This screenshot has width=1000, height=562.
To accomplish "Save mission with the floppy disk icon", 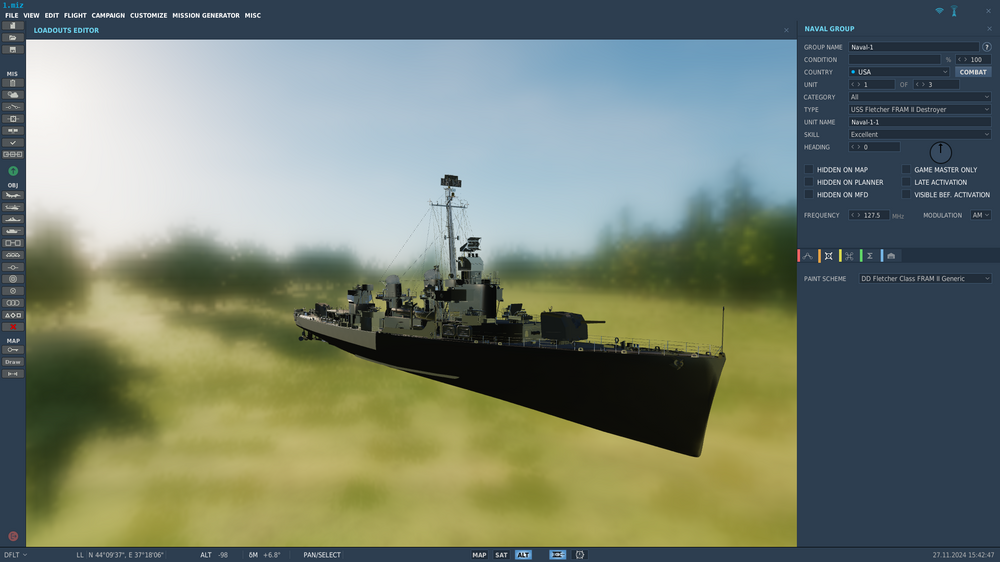I will point(13,50).
